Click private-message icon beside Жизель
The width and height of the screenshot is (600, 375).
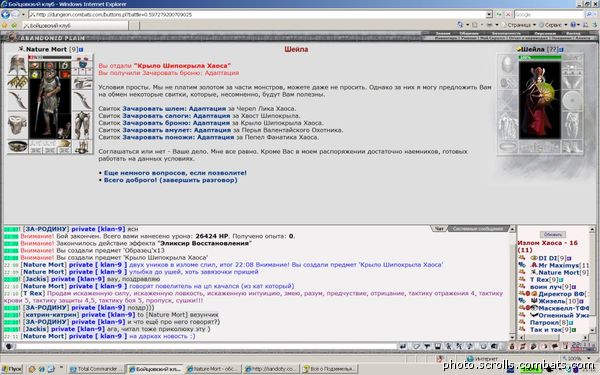pyautogui.click(x=522, y=301)
